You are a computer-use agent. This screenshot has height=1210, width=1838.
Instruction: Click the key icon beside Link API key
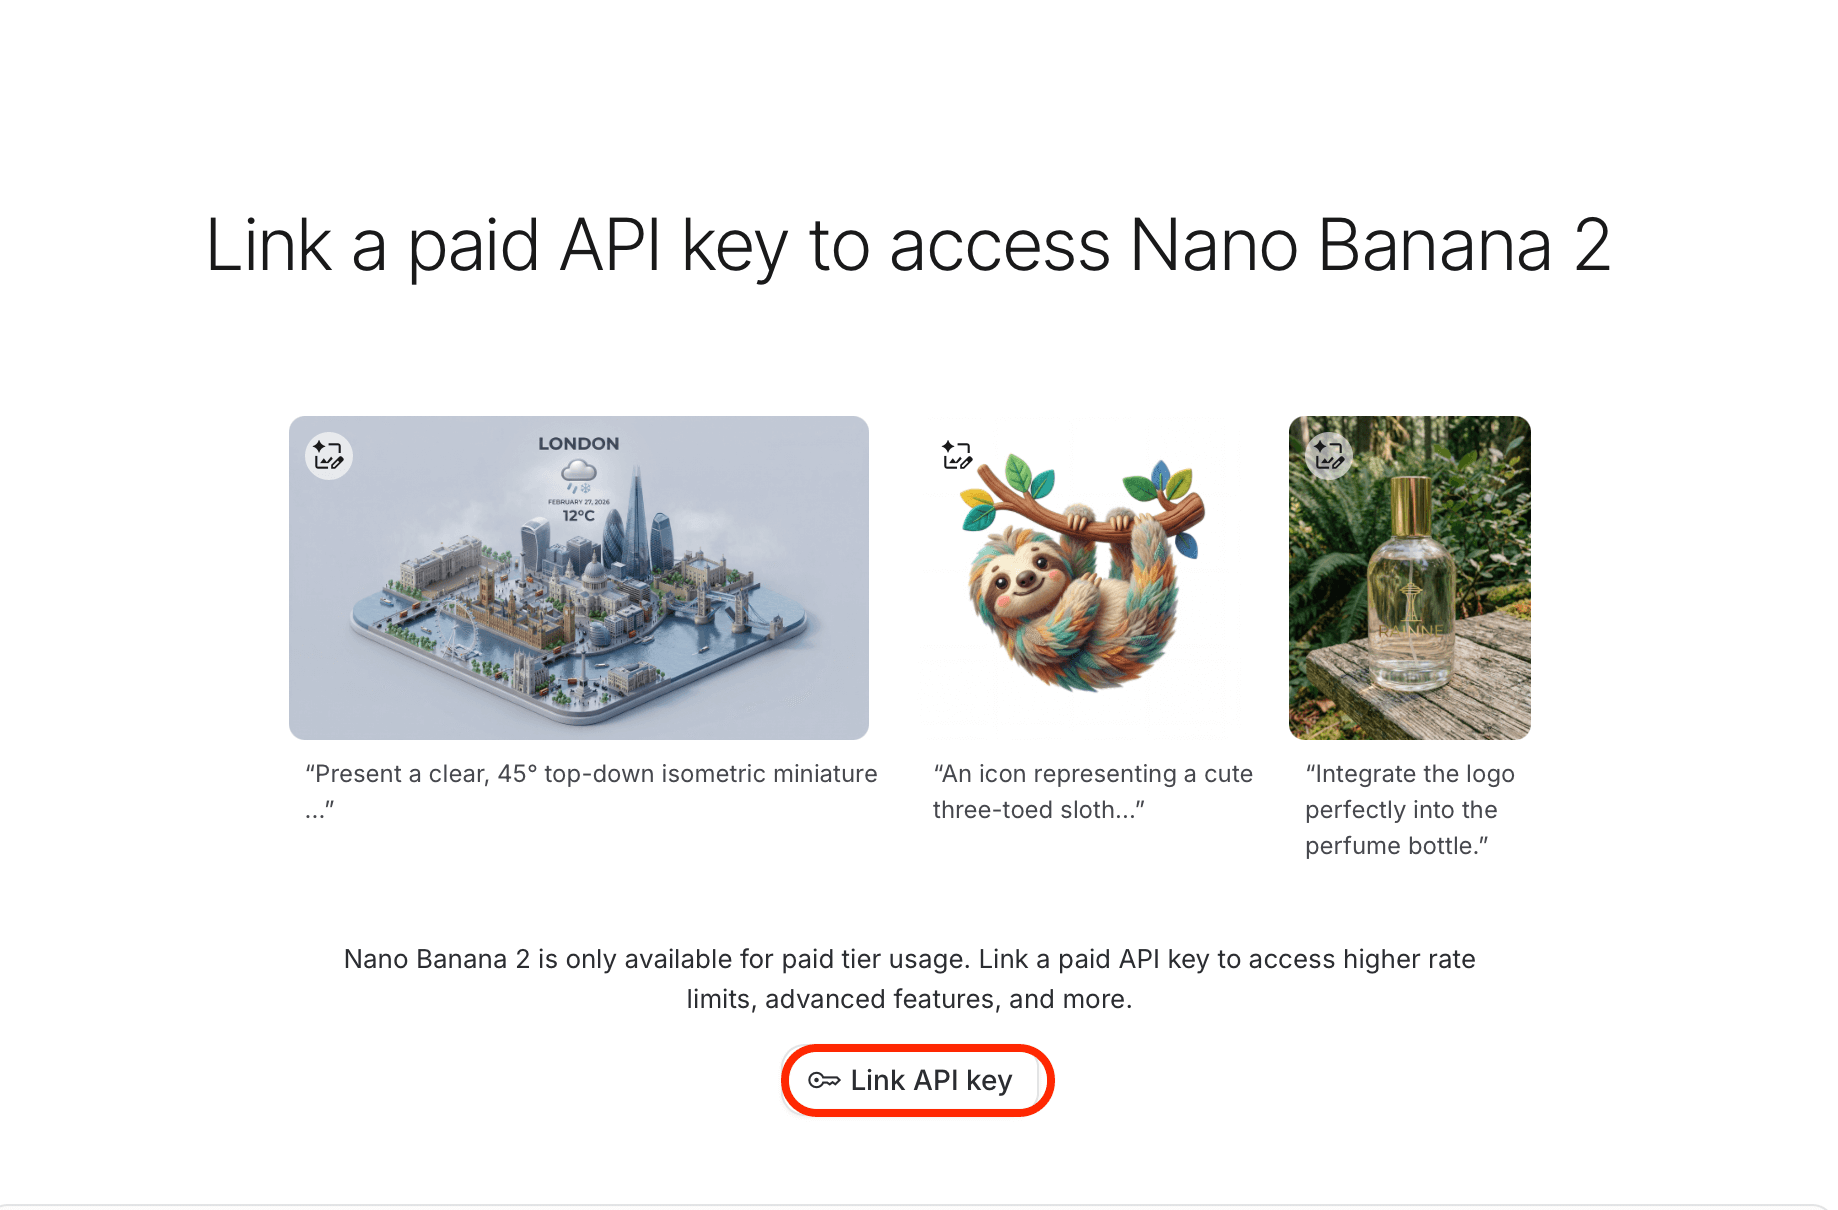pos(823,1080)
